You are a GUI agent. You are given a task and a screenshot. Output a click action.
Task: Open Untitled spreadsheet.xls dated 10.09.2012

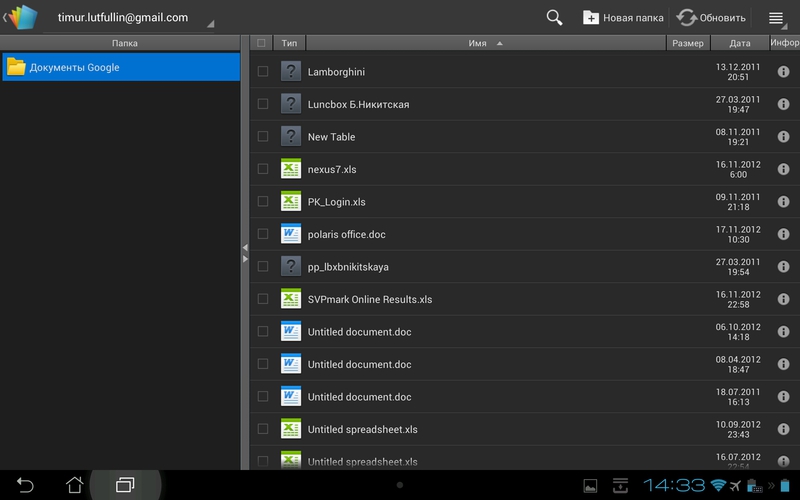362,430
